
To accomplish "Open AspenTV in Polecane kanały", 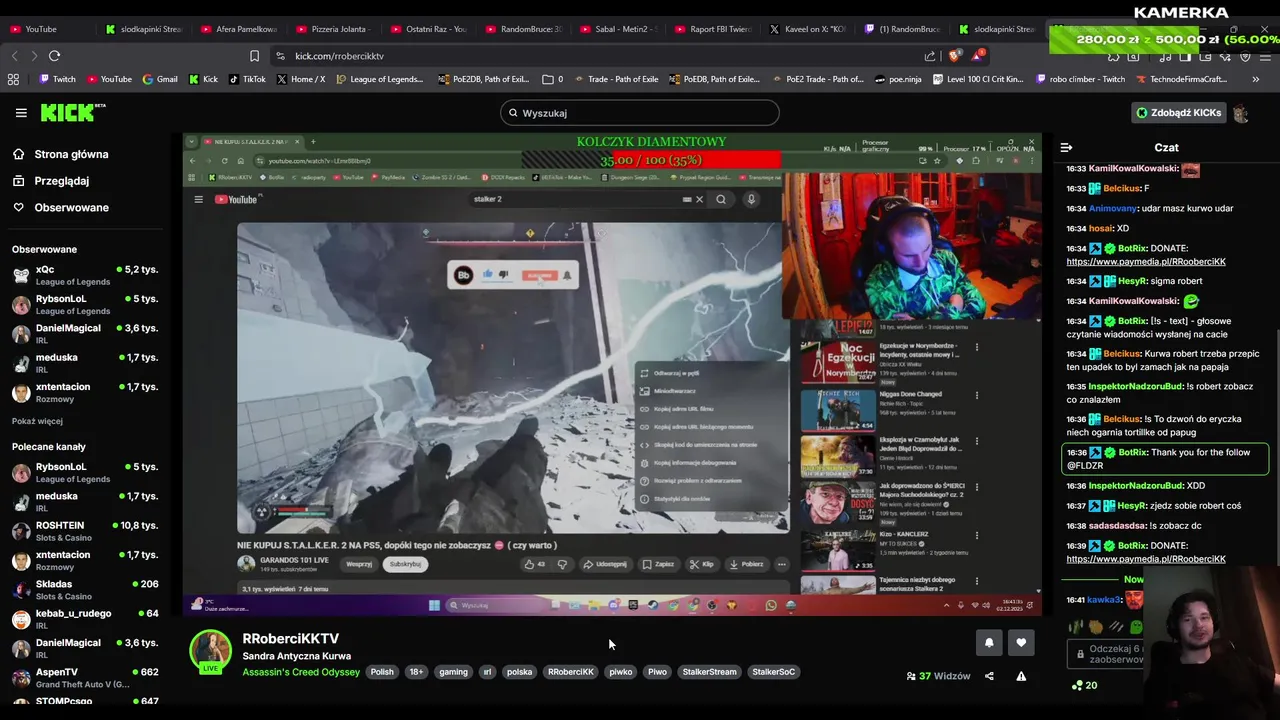I will coord(86,678).
